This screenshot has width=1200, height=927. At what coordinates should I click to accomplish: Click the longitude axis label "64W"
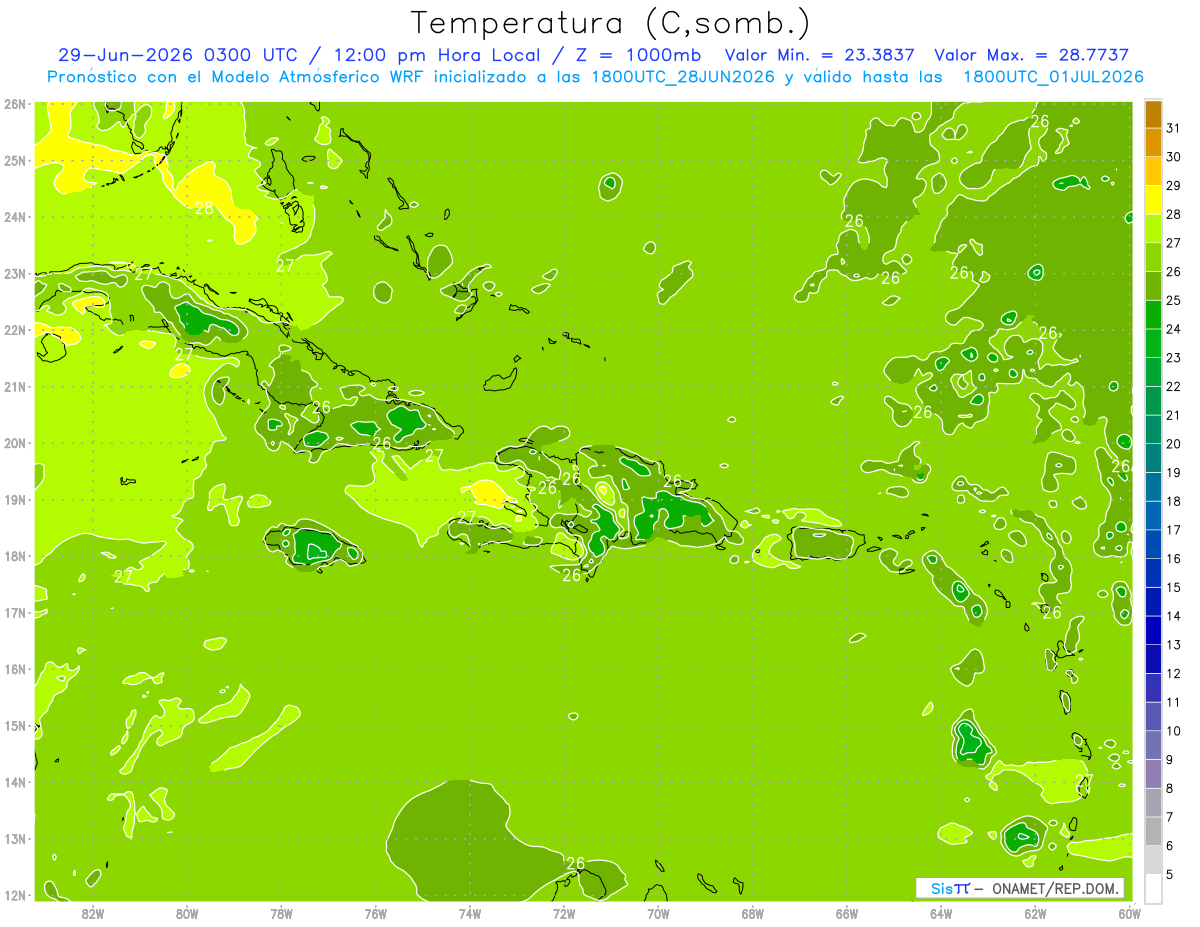pyautogui.click(x=941, y=913)
